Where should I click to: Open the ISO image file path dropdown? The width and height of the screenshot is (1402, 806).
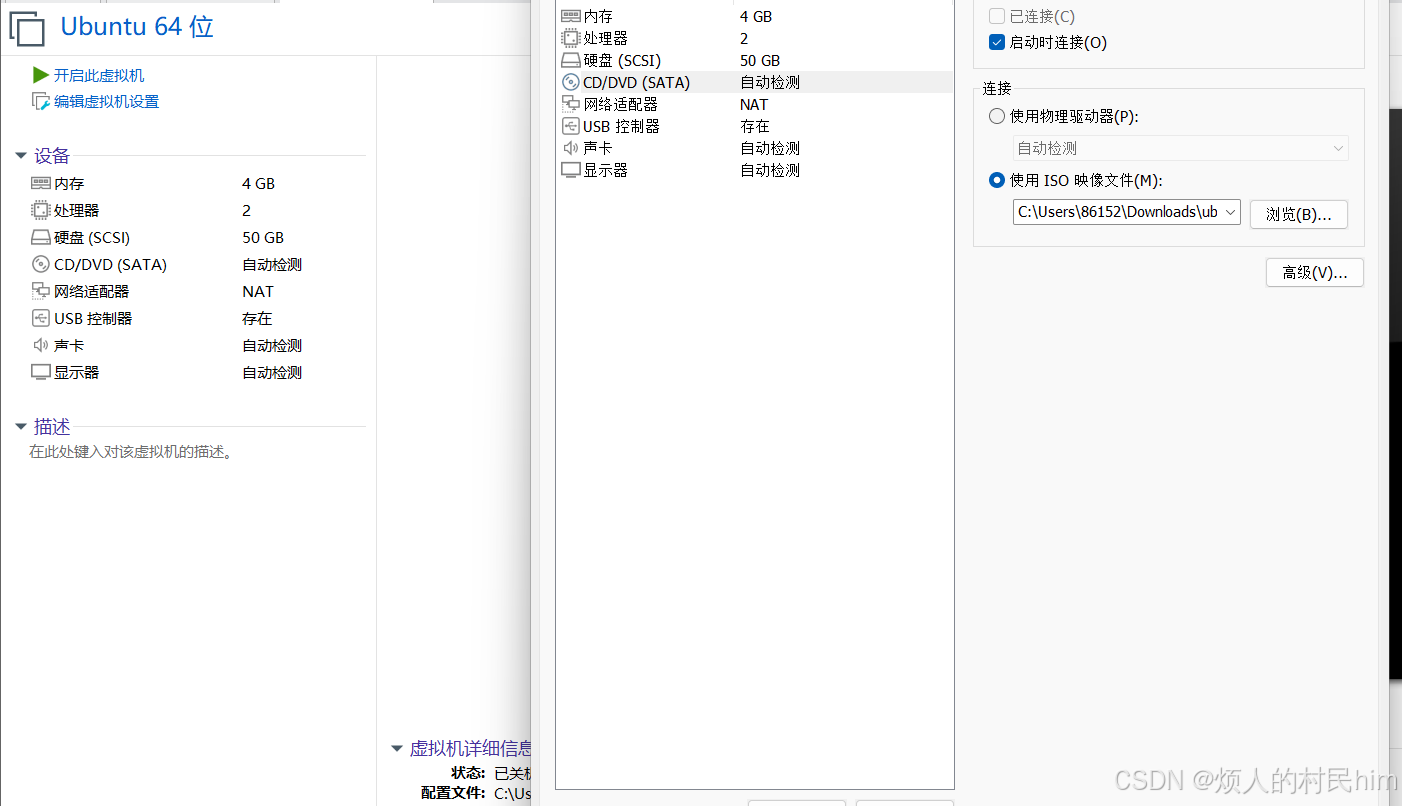[x=1230, y=212]
